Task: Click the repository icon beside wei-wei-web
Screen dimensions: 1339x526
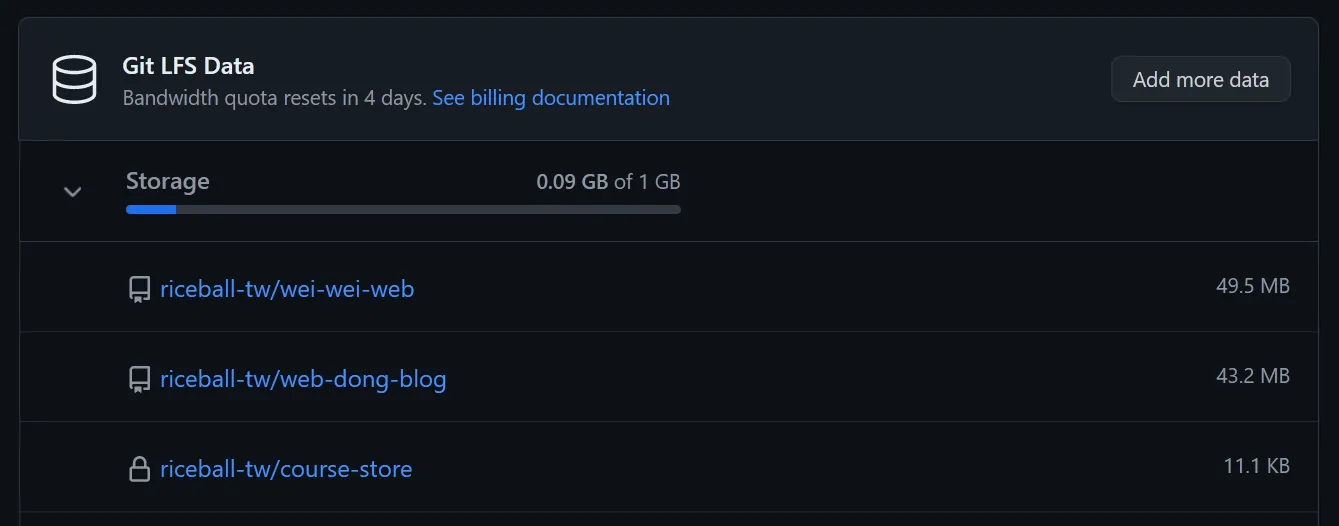Action: click(x=139, y=290)
